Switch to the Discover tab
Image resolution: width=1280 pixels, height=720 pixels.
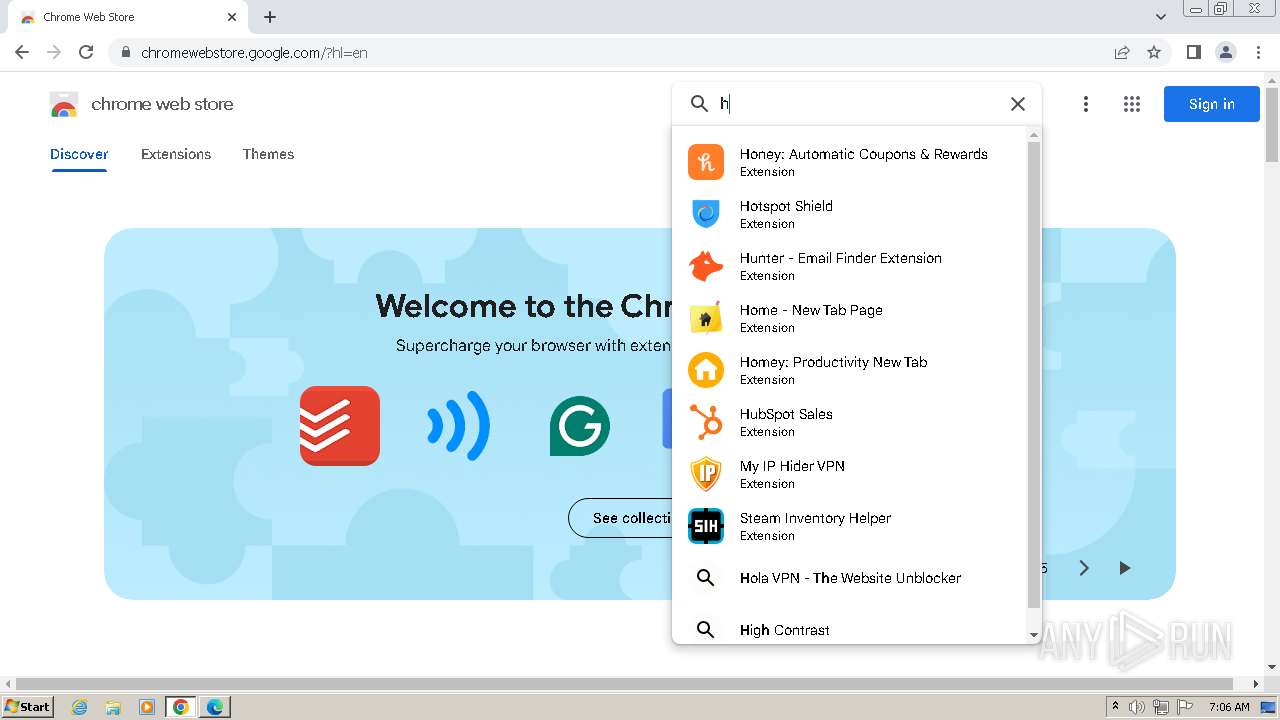tap(79, 154)
